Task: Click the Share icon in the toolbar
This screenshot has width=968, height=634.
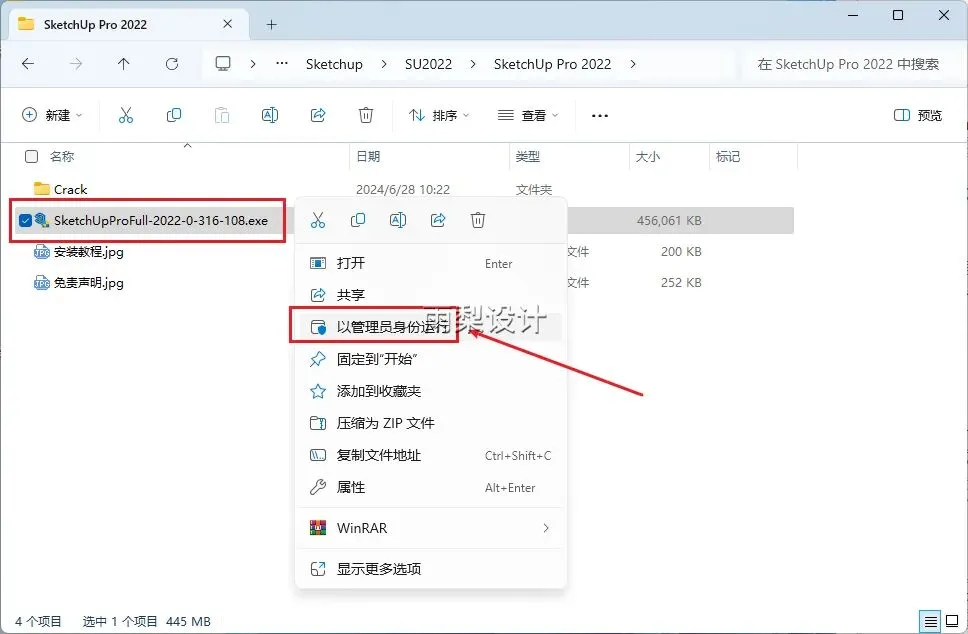Action: coord(318,115)
